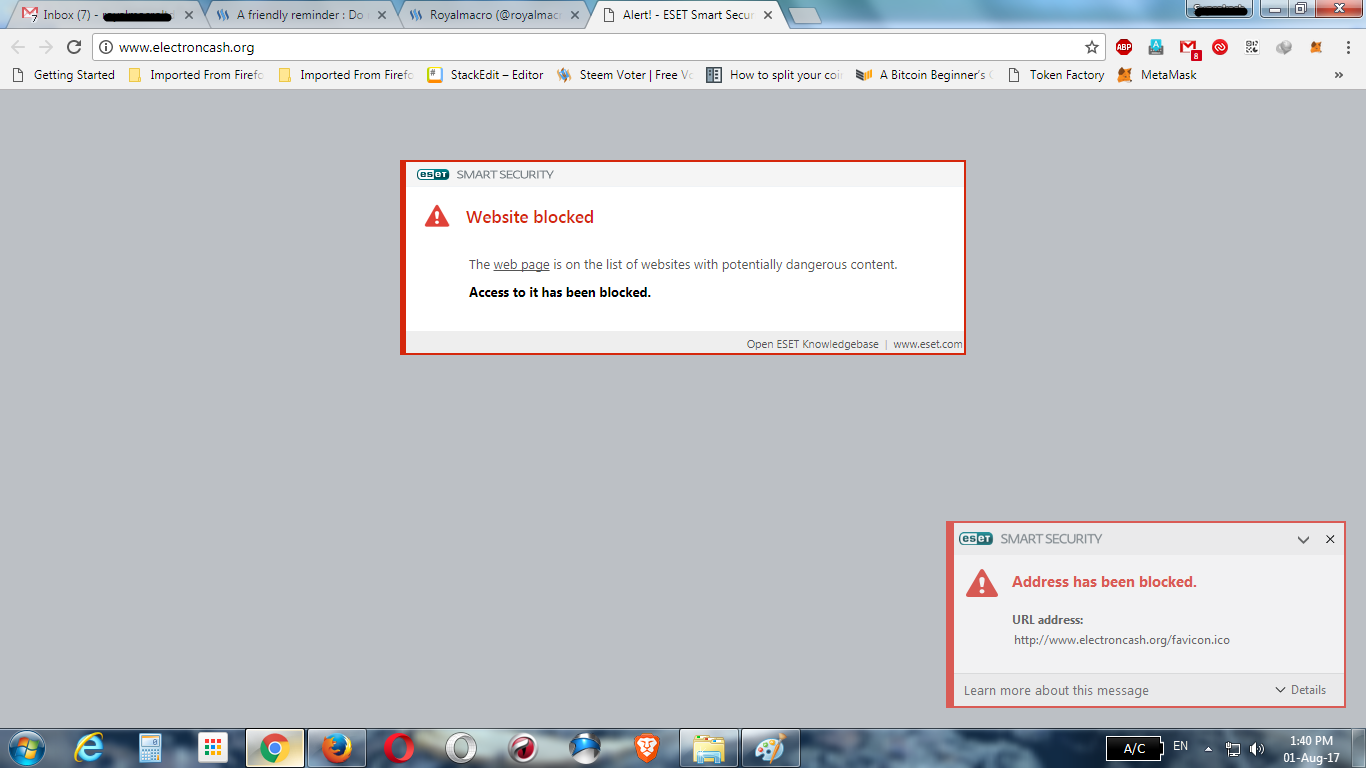Click the blue keyboard 'A' extension icon
Image resolution: width=1366 pixels, height=768 pixels.
coord(1156,47)
